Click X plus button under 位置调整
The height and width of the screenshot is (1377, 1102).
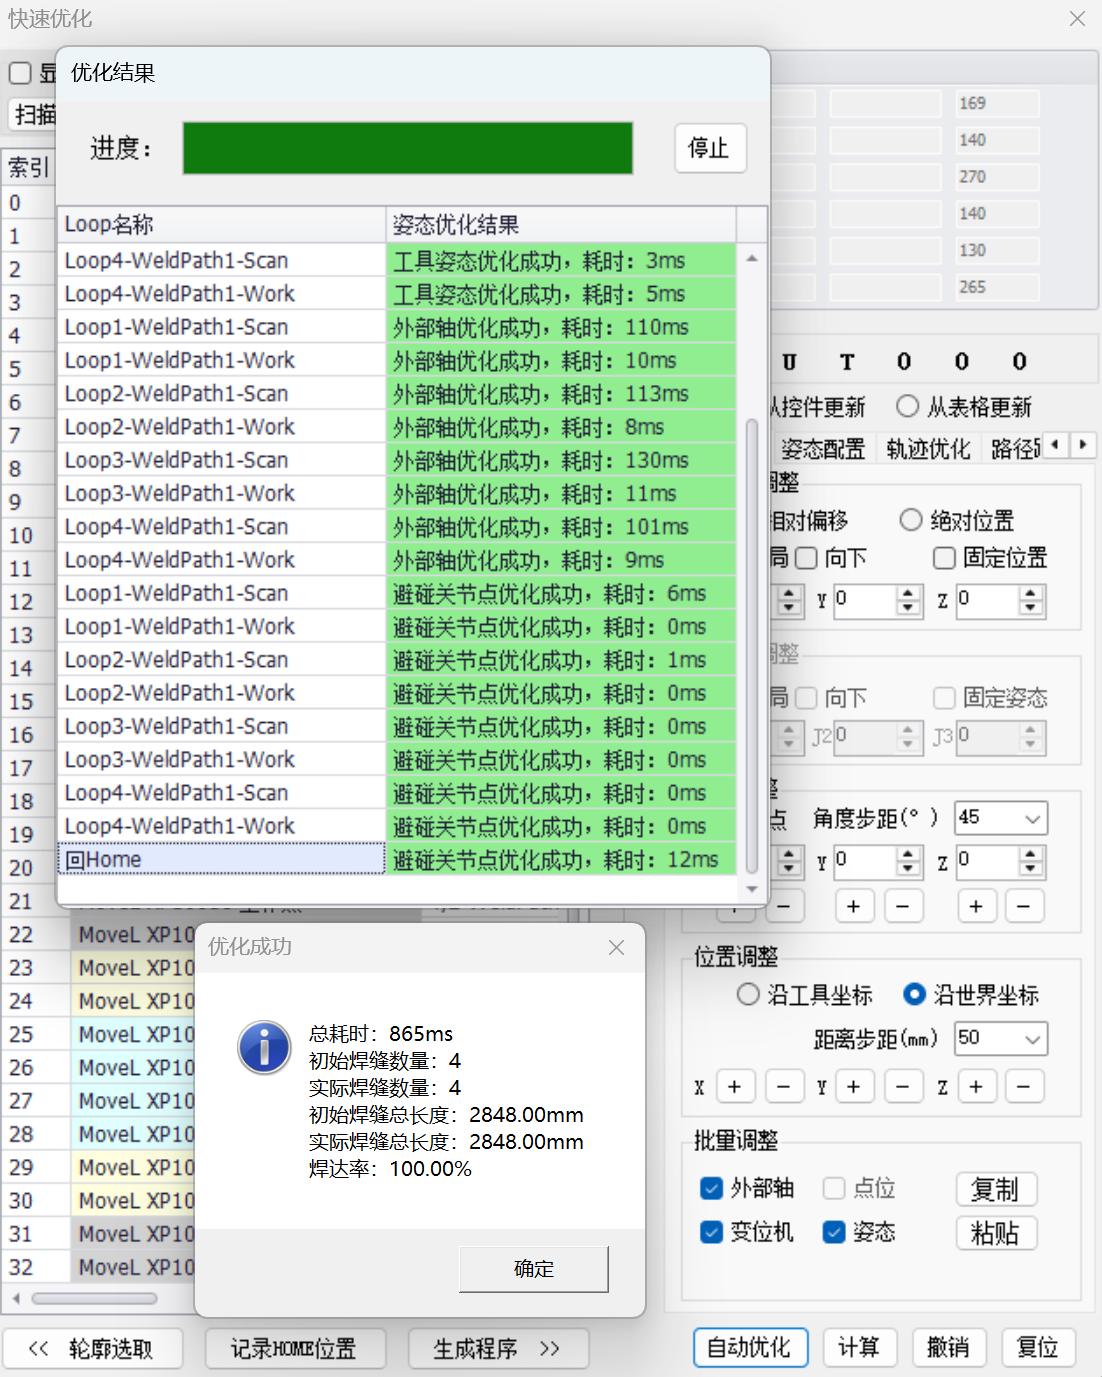(734, 1086)
